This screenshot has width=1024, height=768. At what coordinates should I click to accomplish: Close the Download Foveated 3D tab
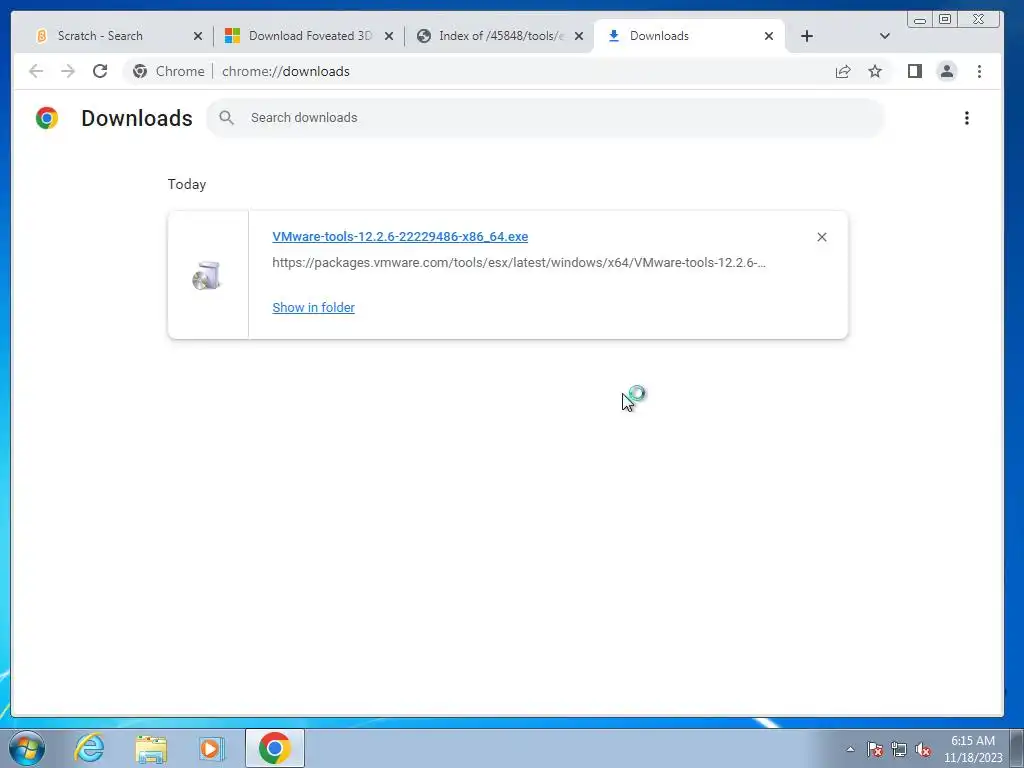[389, 37]
